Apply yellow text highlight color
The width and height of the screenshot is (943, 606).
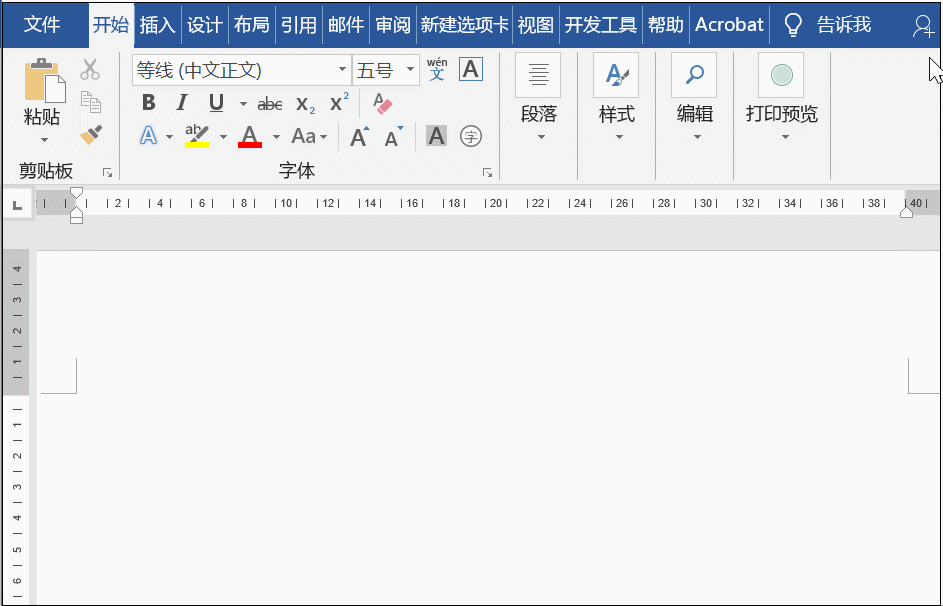(x=195, y=134)
